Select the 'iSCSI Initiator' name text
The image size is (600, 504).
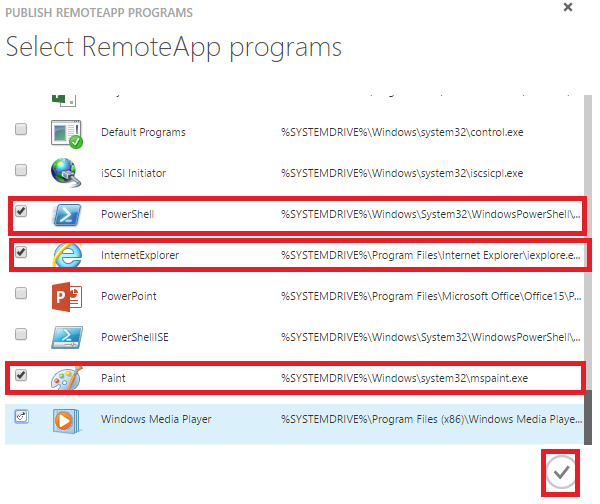click(x=134, y=173)
